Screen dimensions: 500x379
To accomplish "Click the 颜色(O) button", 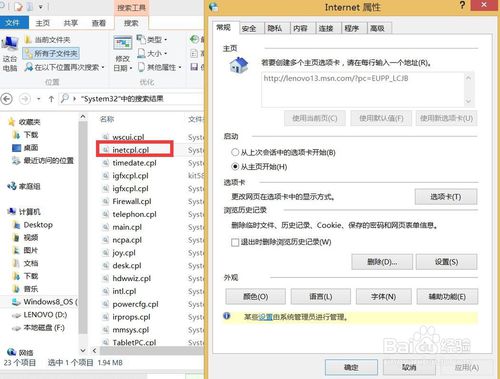I will 255,296.
